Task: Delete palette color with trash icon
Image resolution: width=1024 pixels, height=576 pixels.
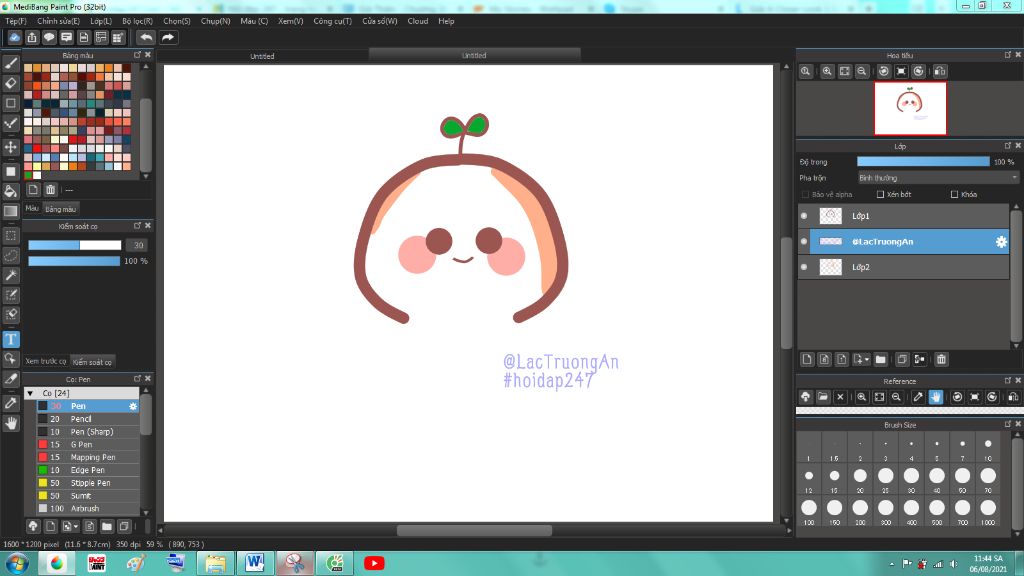Action: (50, 189)
